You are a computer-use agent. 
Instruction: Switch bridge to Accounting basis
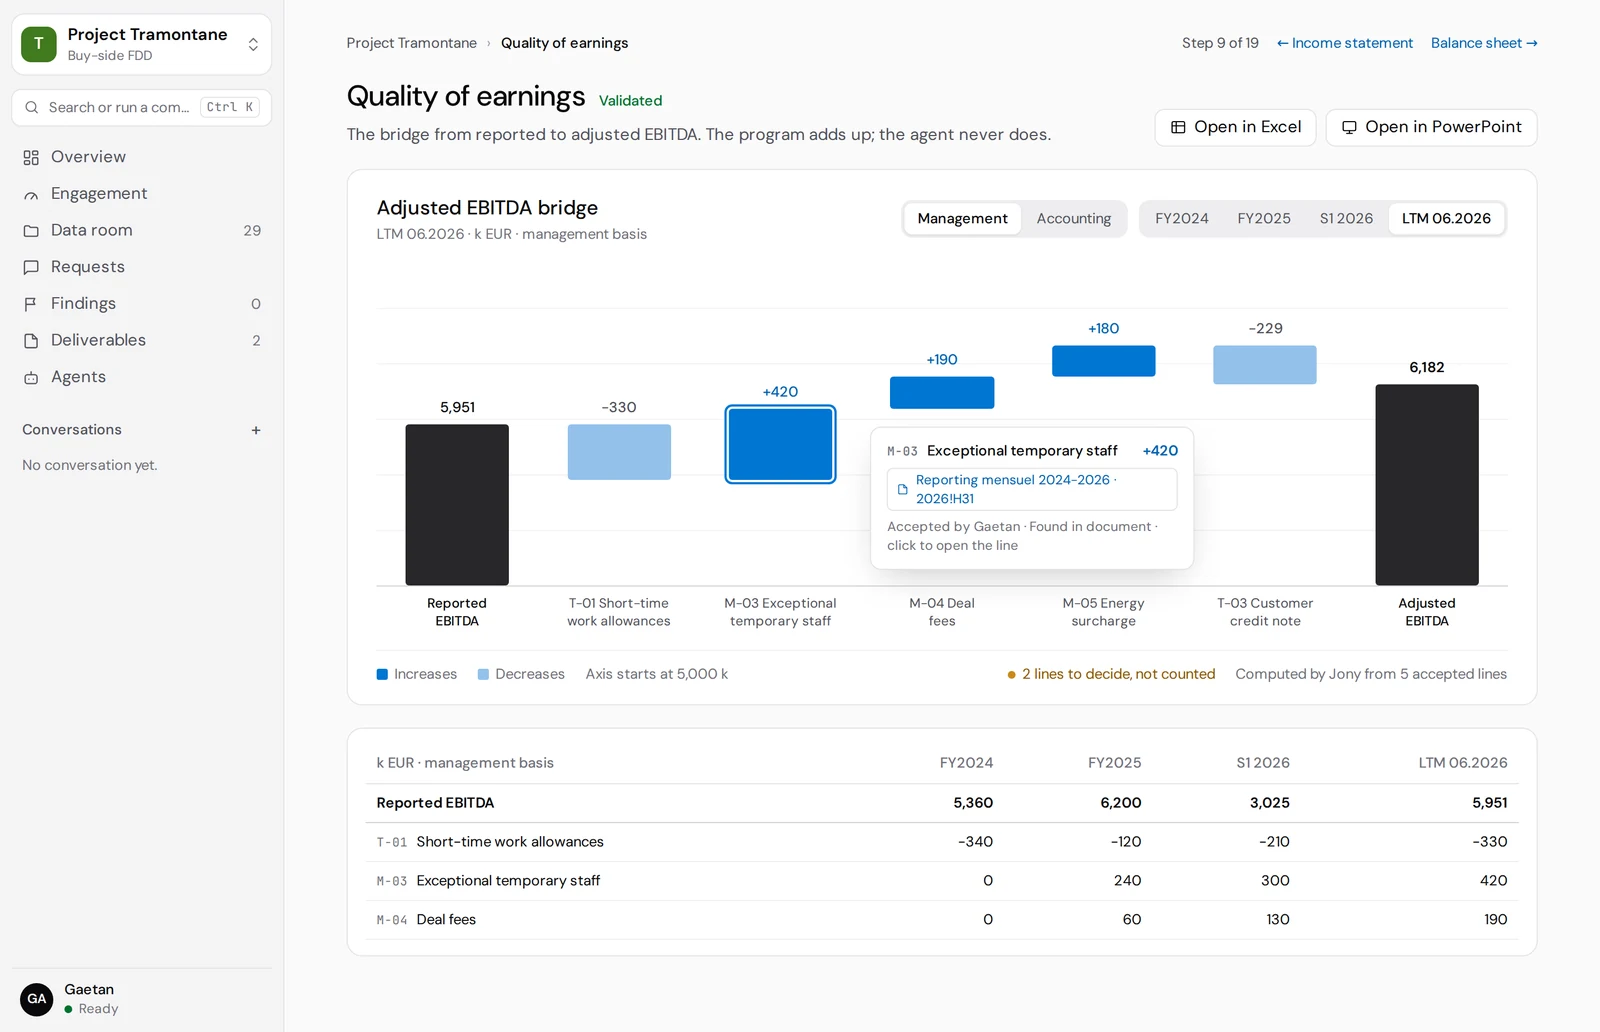[1073, 219]
